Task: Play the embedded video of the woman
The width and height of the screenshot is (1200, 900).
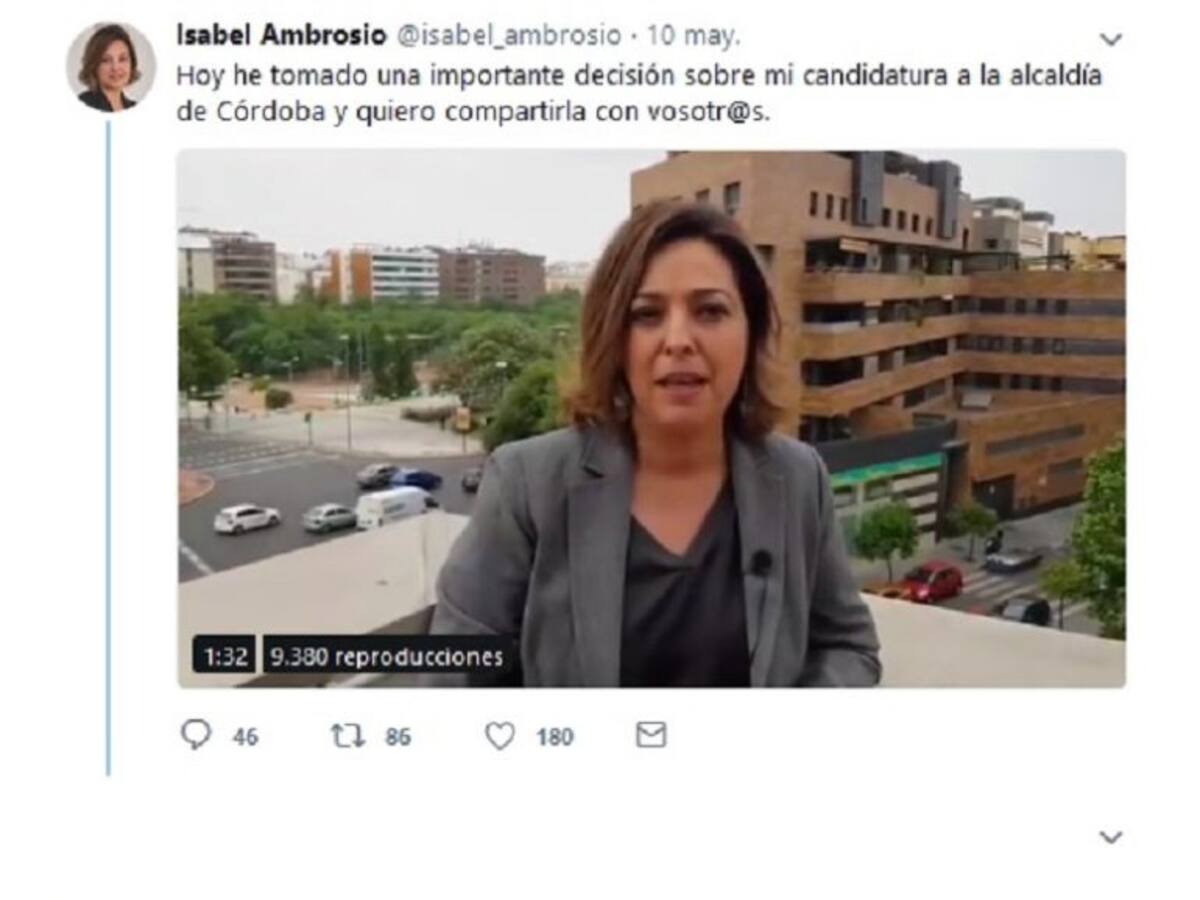Action: click(x=651, y=419)
